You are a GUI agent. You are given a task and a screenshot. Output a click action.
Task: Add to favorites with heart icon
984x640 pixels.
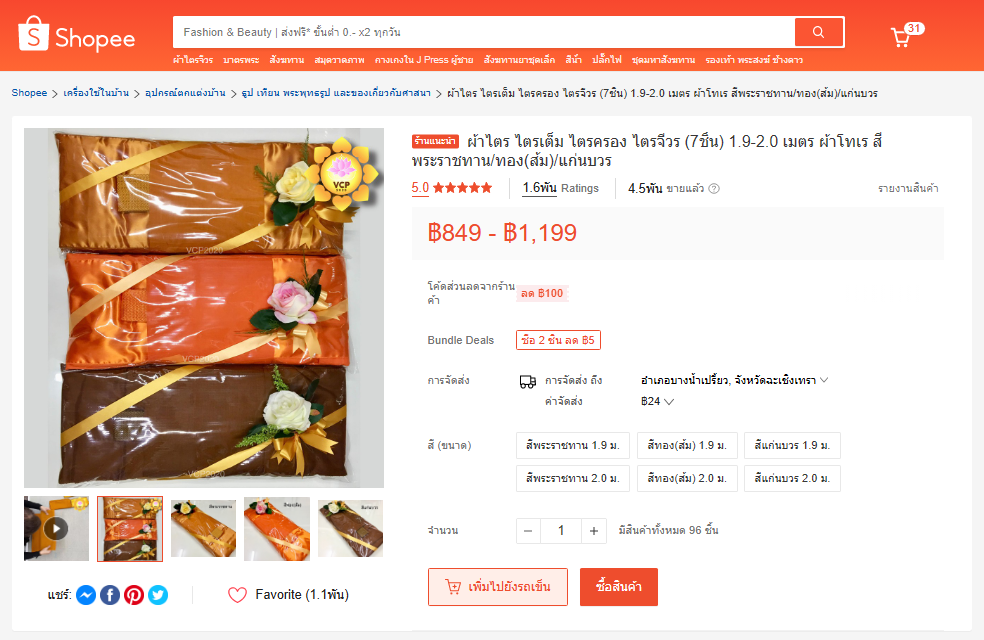coord(237,595)
